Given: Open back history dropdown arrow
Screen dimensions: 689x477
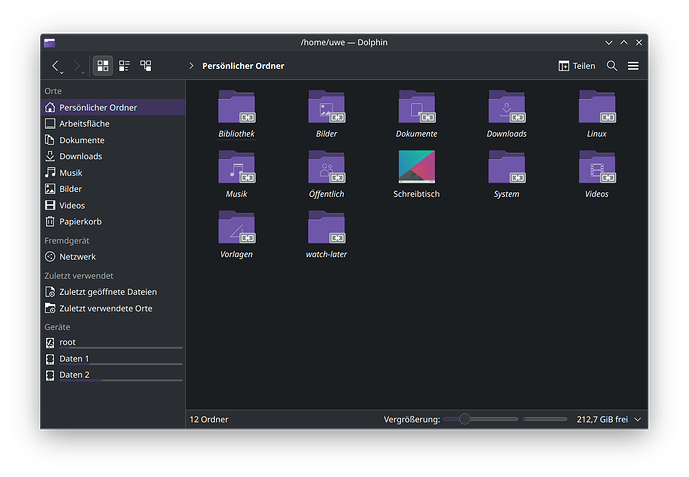Looking at the screenshot, I should [62, 72].
